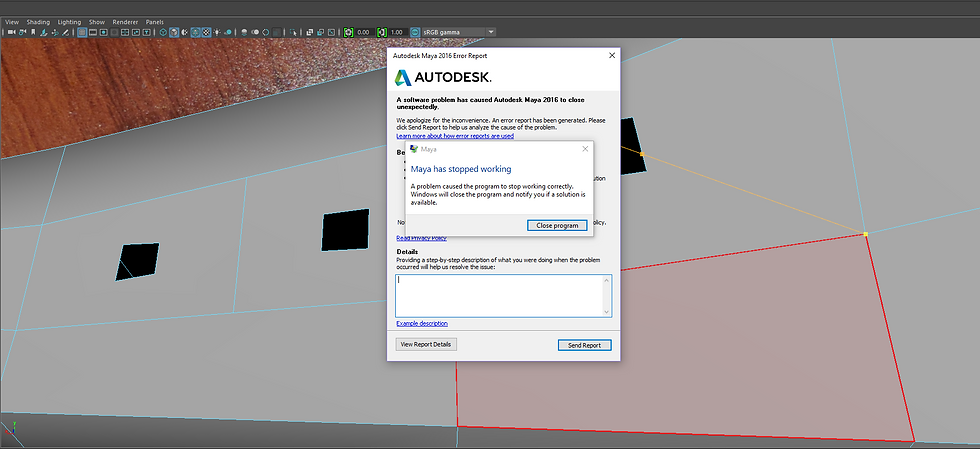
Task: Toggle the Resolution Gate display
Action: tap(104, 31)
